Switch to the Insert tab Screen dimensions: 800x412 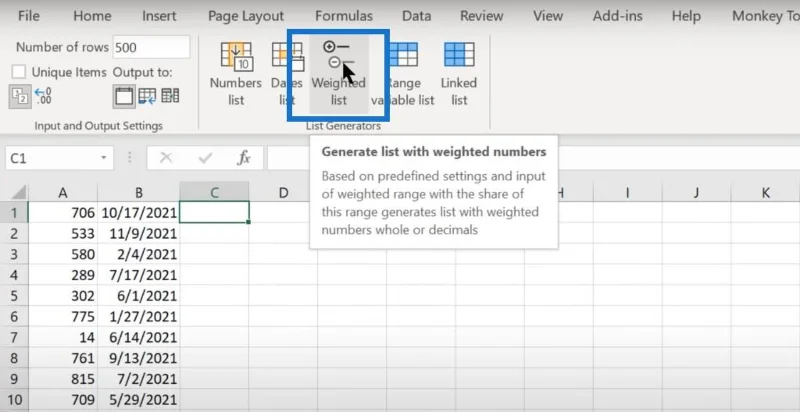tap(159, 16)
